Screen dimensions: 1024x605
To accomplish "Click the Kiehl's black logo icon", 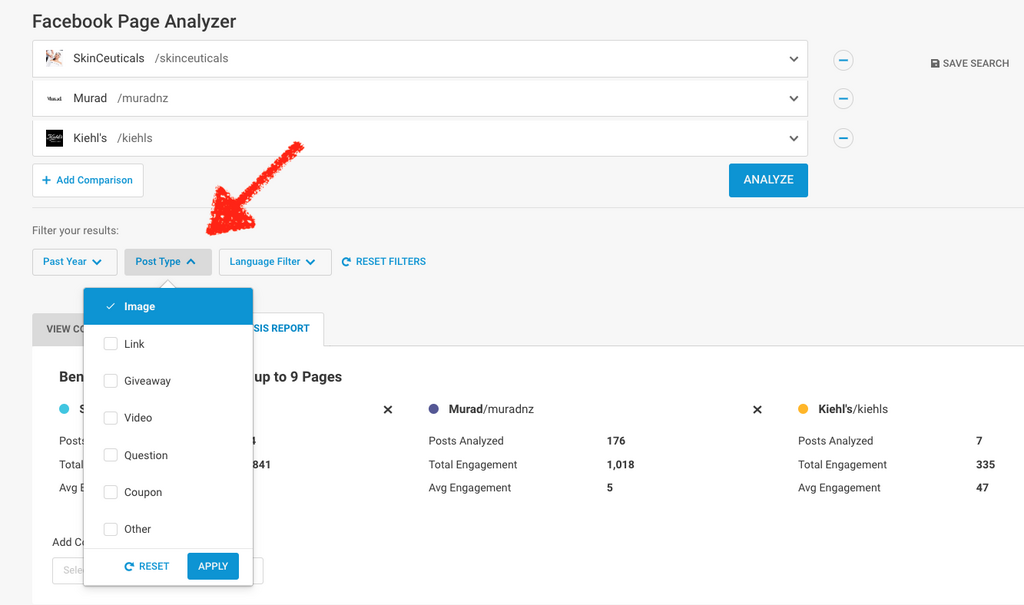I will (x=54, y=138).
